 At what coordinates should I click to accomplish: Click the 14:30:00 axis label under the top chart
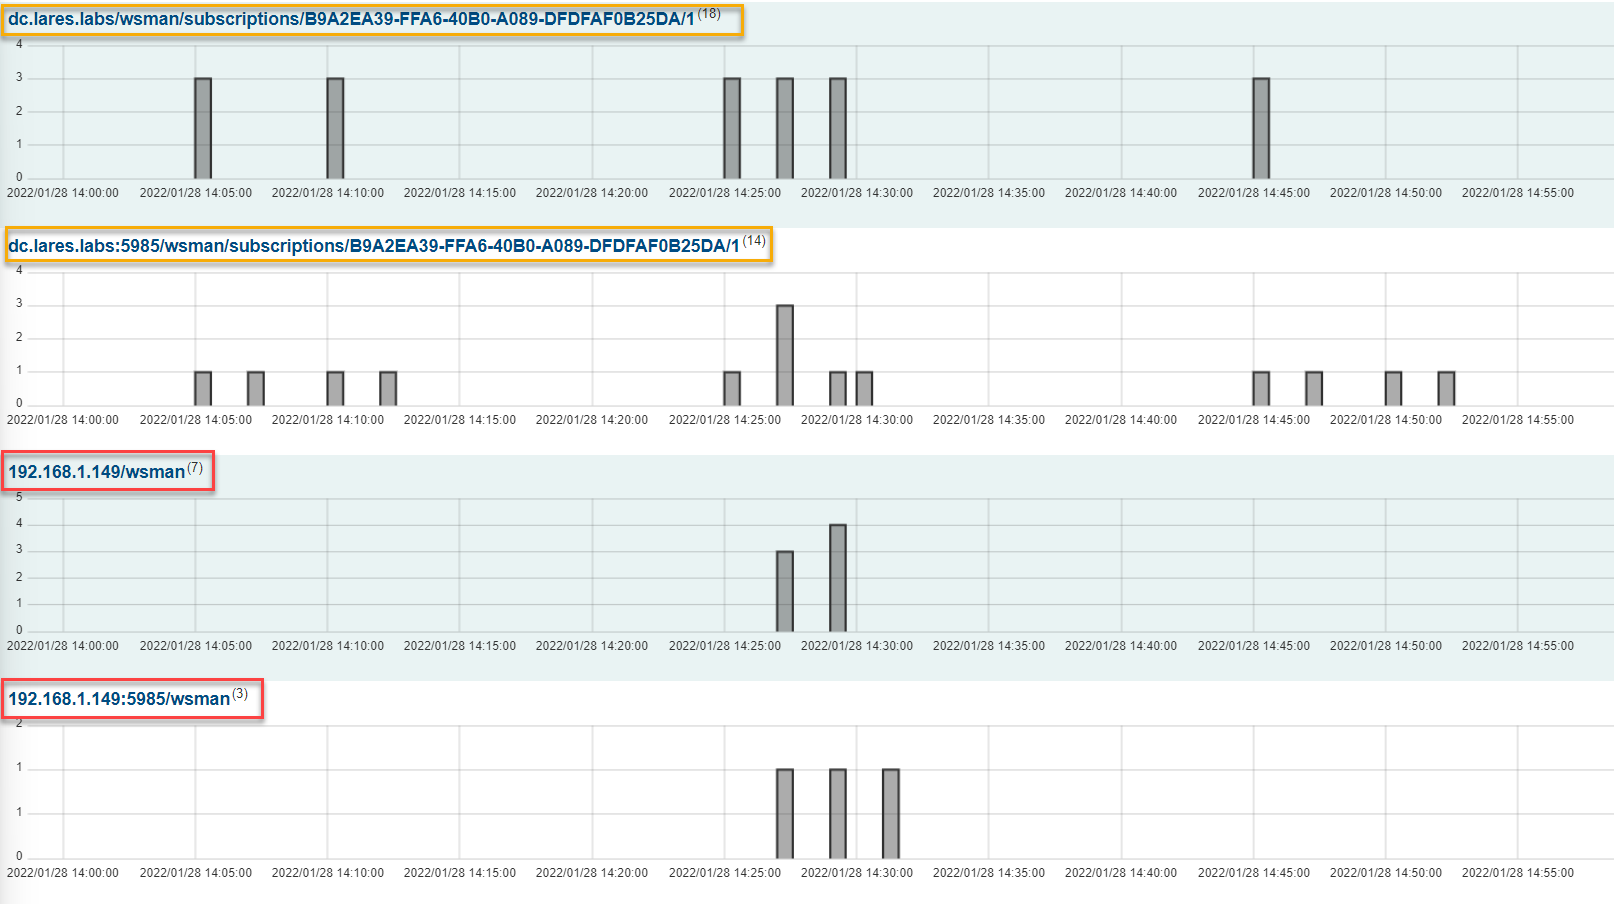[x=856, y=193]
